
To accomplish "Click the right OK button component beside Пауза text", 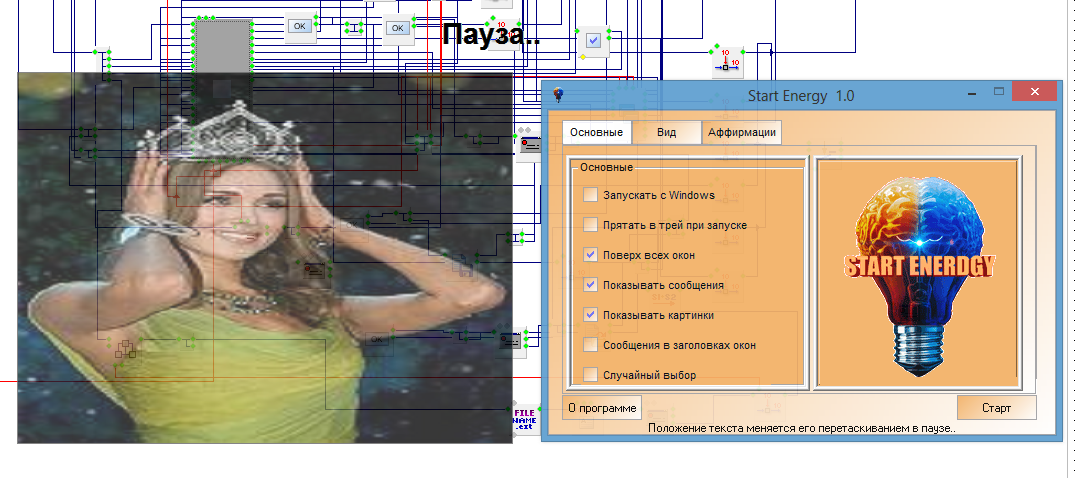I will 398,28.
